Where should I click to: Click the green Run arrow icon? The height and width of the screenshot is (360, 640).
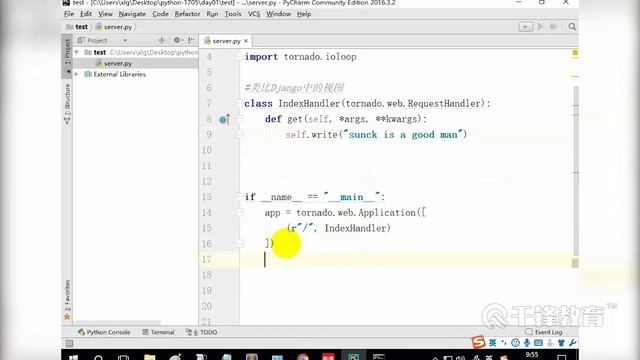[x=540, y=27]
